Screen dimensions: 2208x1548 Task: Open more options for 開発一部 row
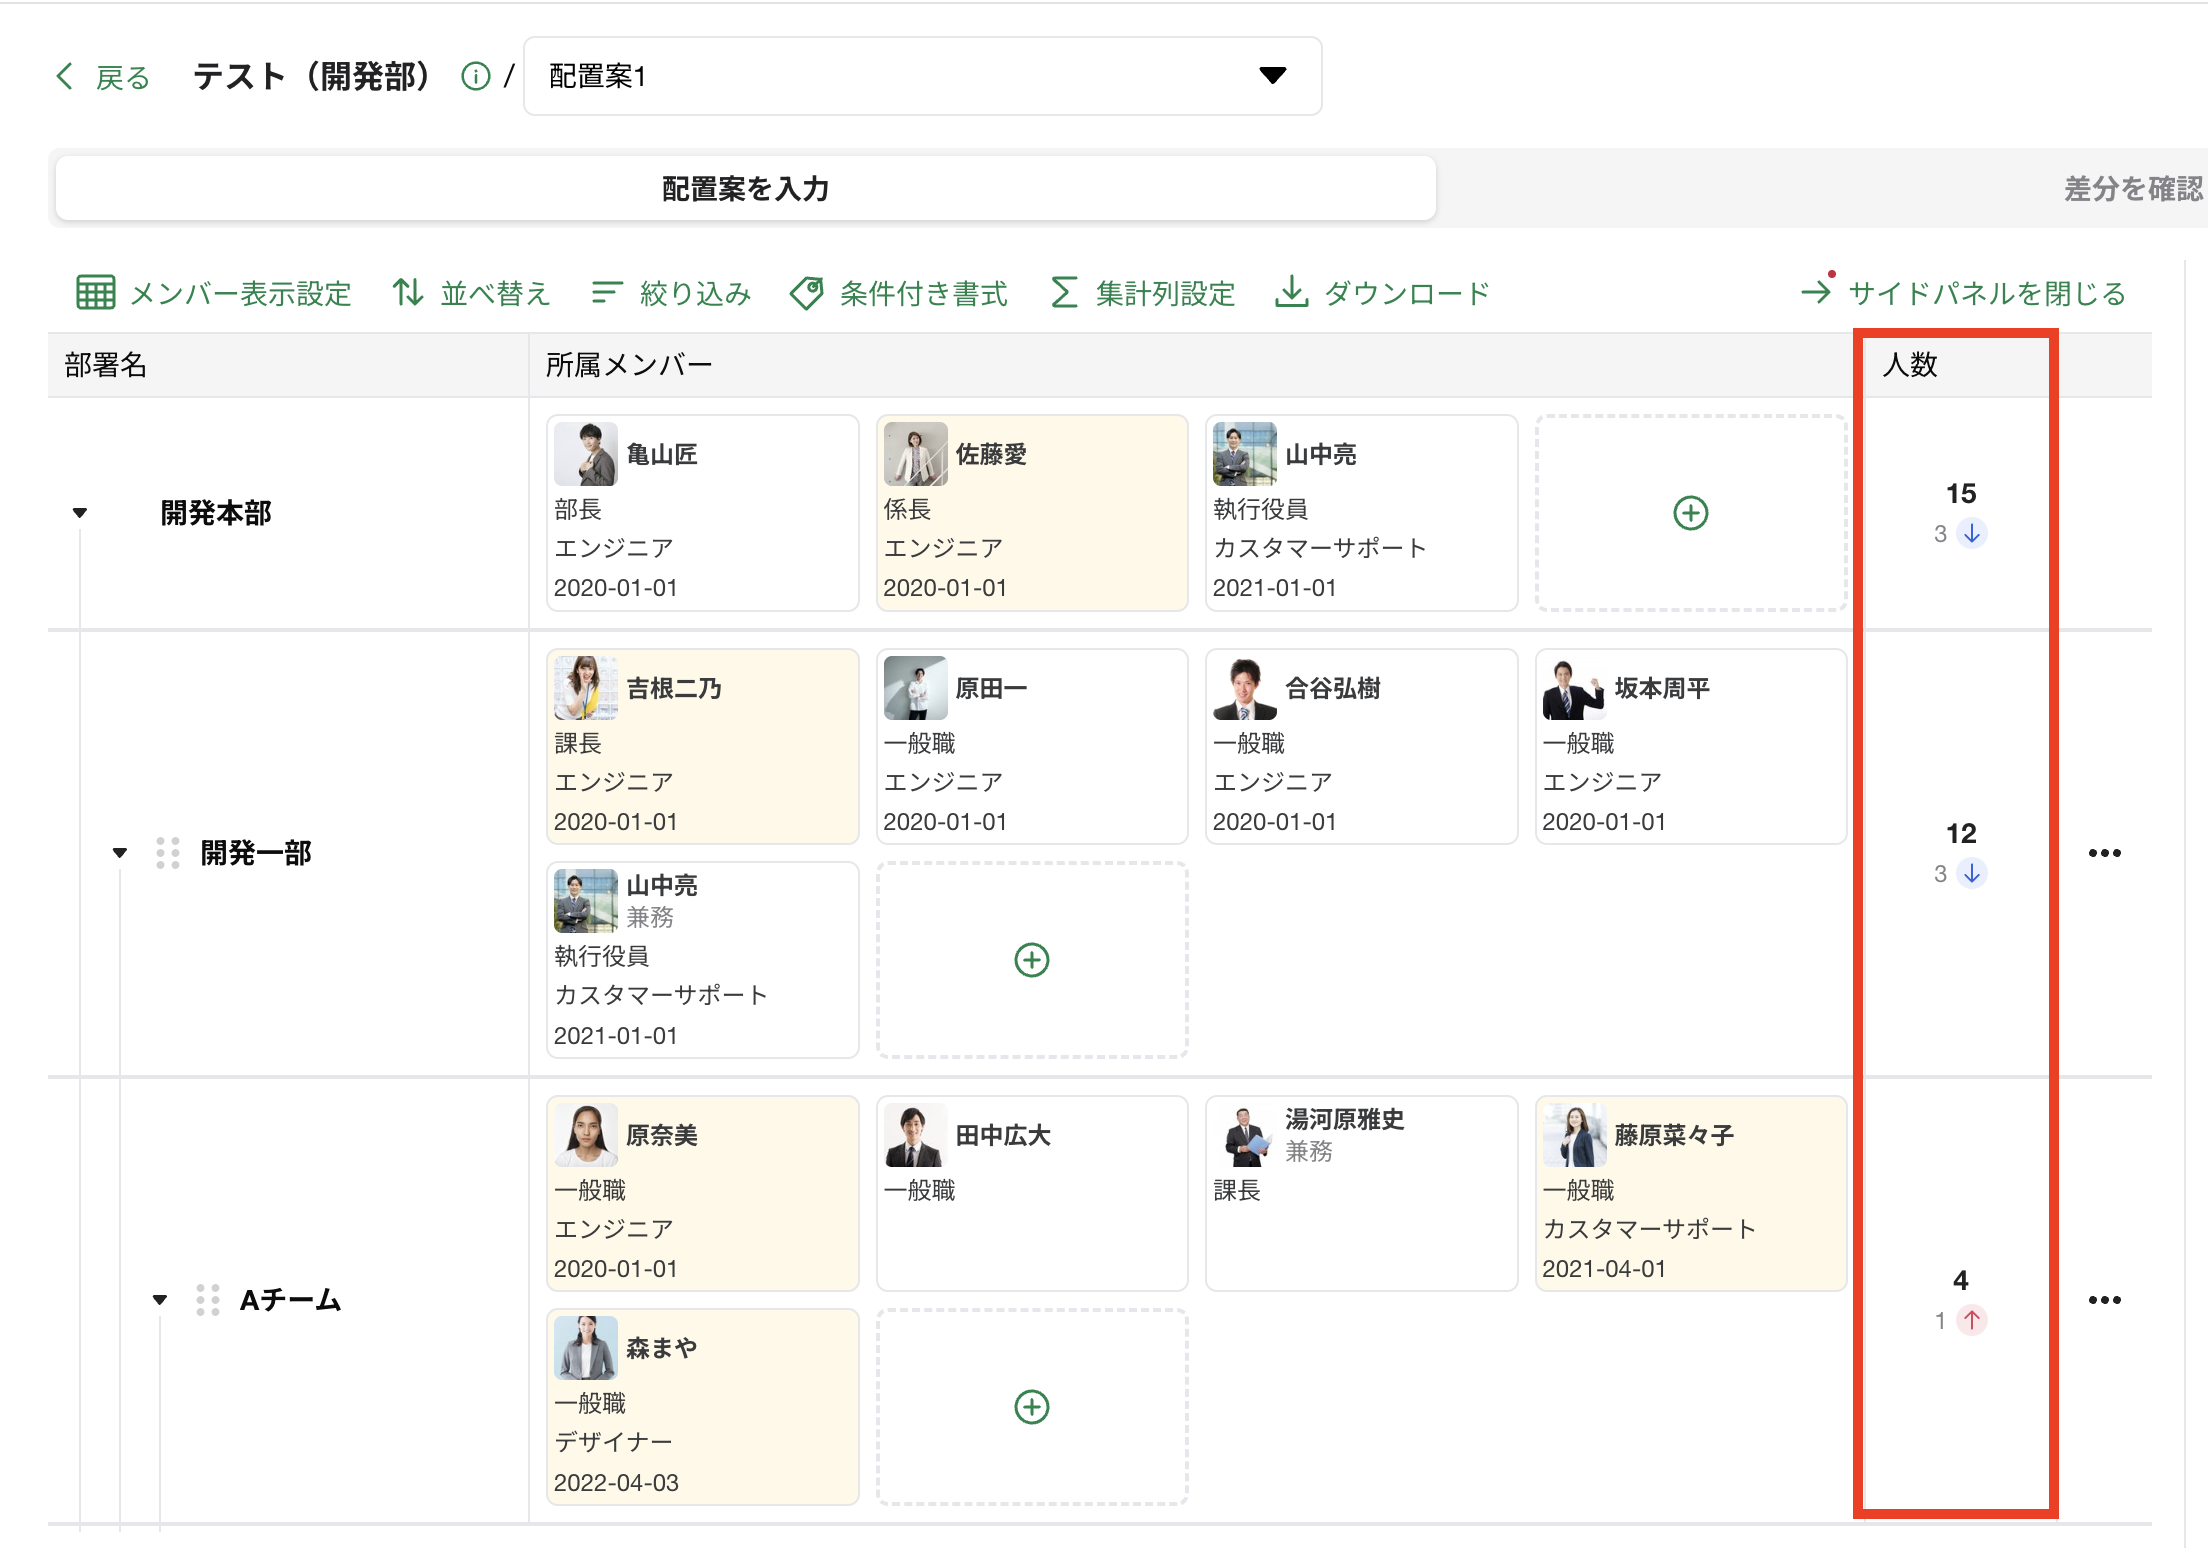(x=2104, y=853)
